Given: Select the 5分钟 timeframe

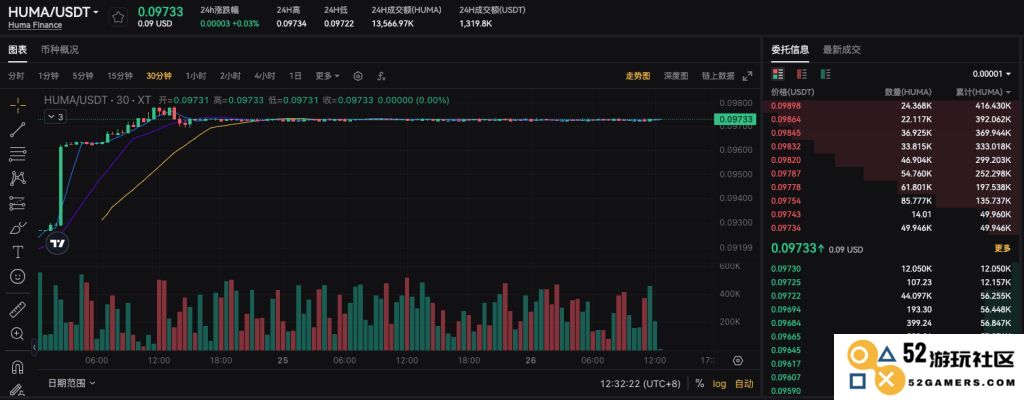Looking at the screenshot, I should click(x=83, y=76).
